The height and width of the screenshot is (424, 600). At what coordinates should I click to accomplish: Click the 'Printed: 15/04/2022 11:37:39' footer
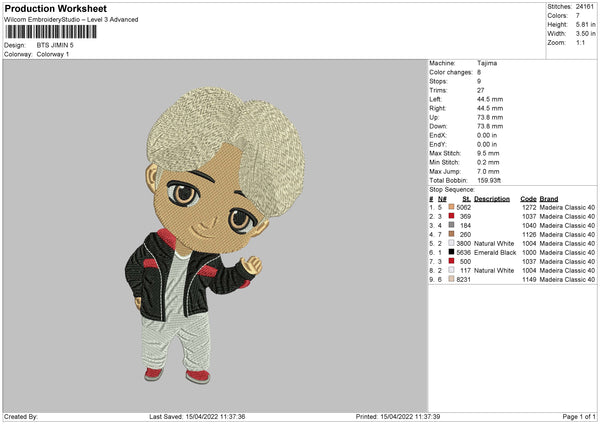(x=398, y=416)
